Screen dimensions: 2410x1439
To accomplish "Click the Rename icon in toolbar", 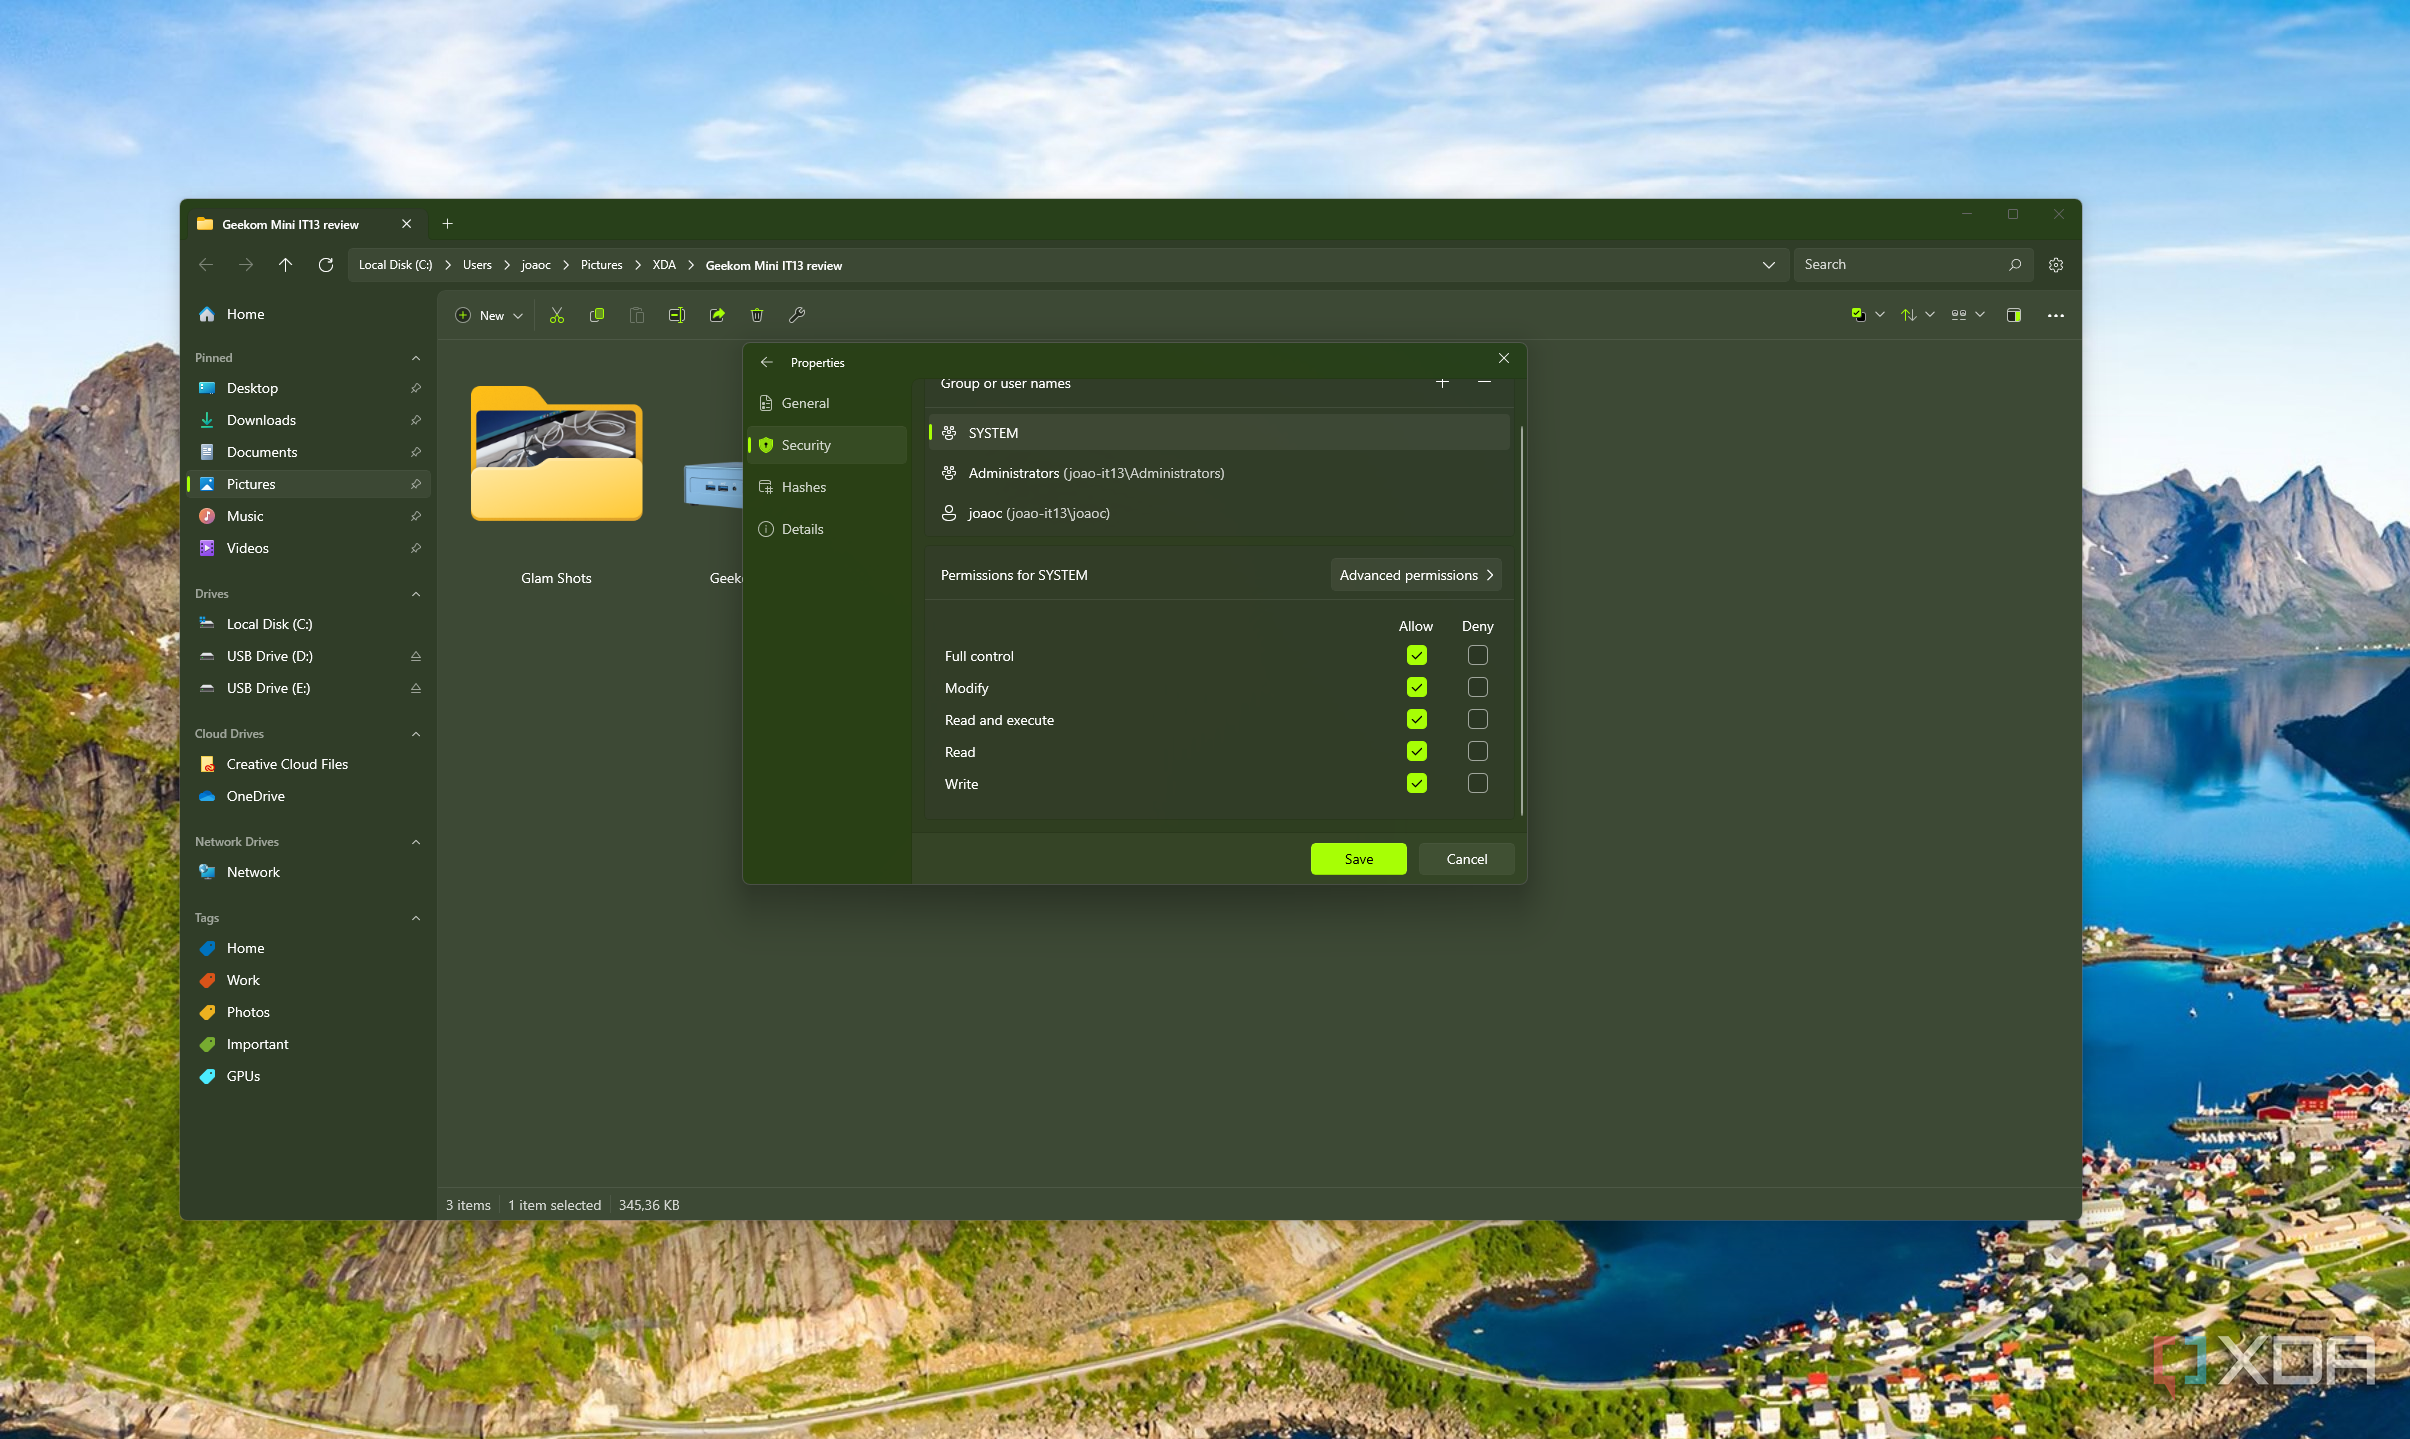I will tap(677, 315).
